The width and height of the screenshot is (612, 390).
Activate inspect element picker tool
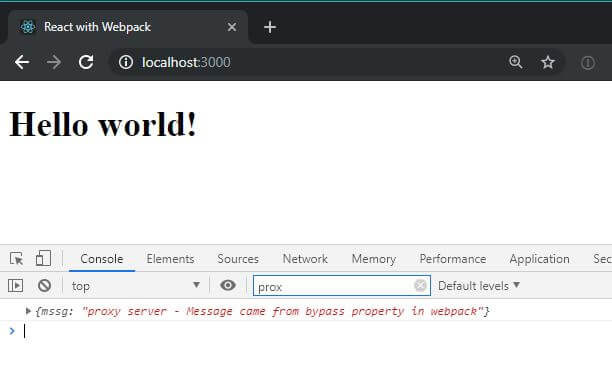tap(16, 258)
